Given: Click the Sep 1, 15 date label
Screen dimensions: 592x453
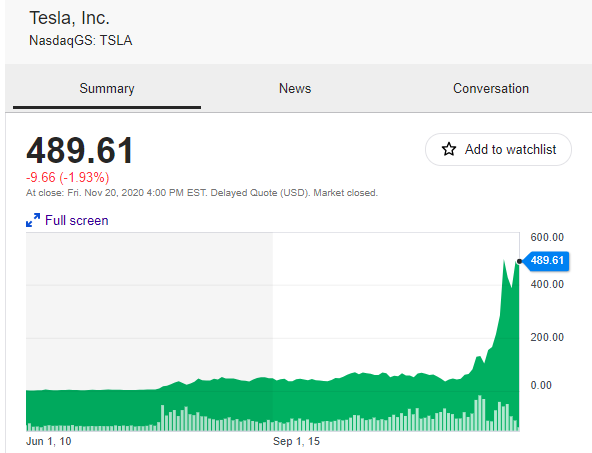Looking at the screenshot, I should (x=296, y=441).
